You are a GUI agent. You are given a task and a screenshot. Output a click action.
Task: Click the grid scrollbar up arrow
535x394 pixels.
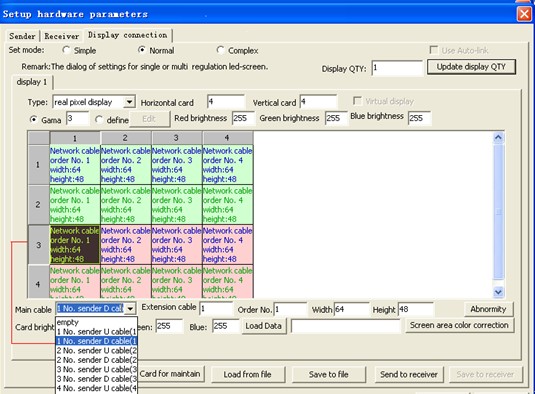(x=498, y=137)
